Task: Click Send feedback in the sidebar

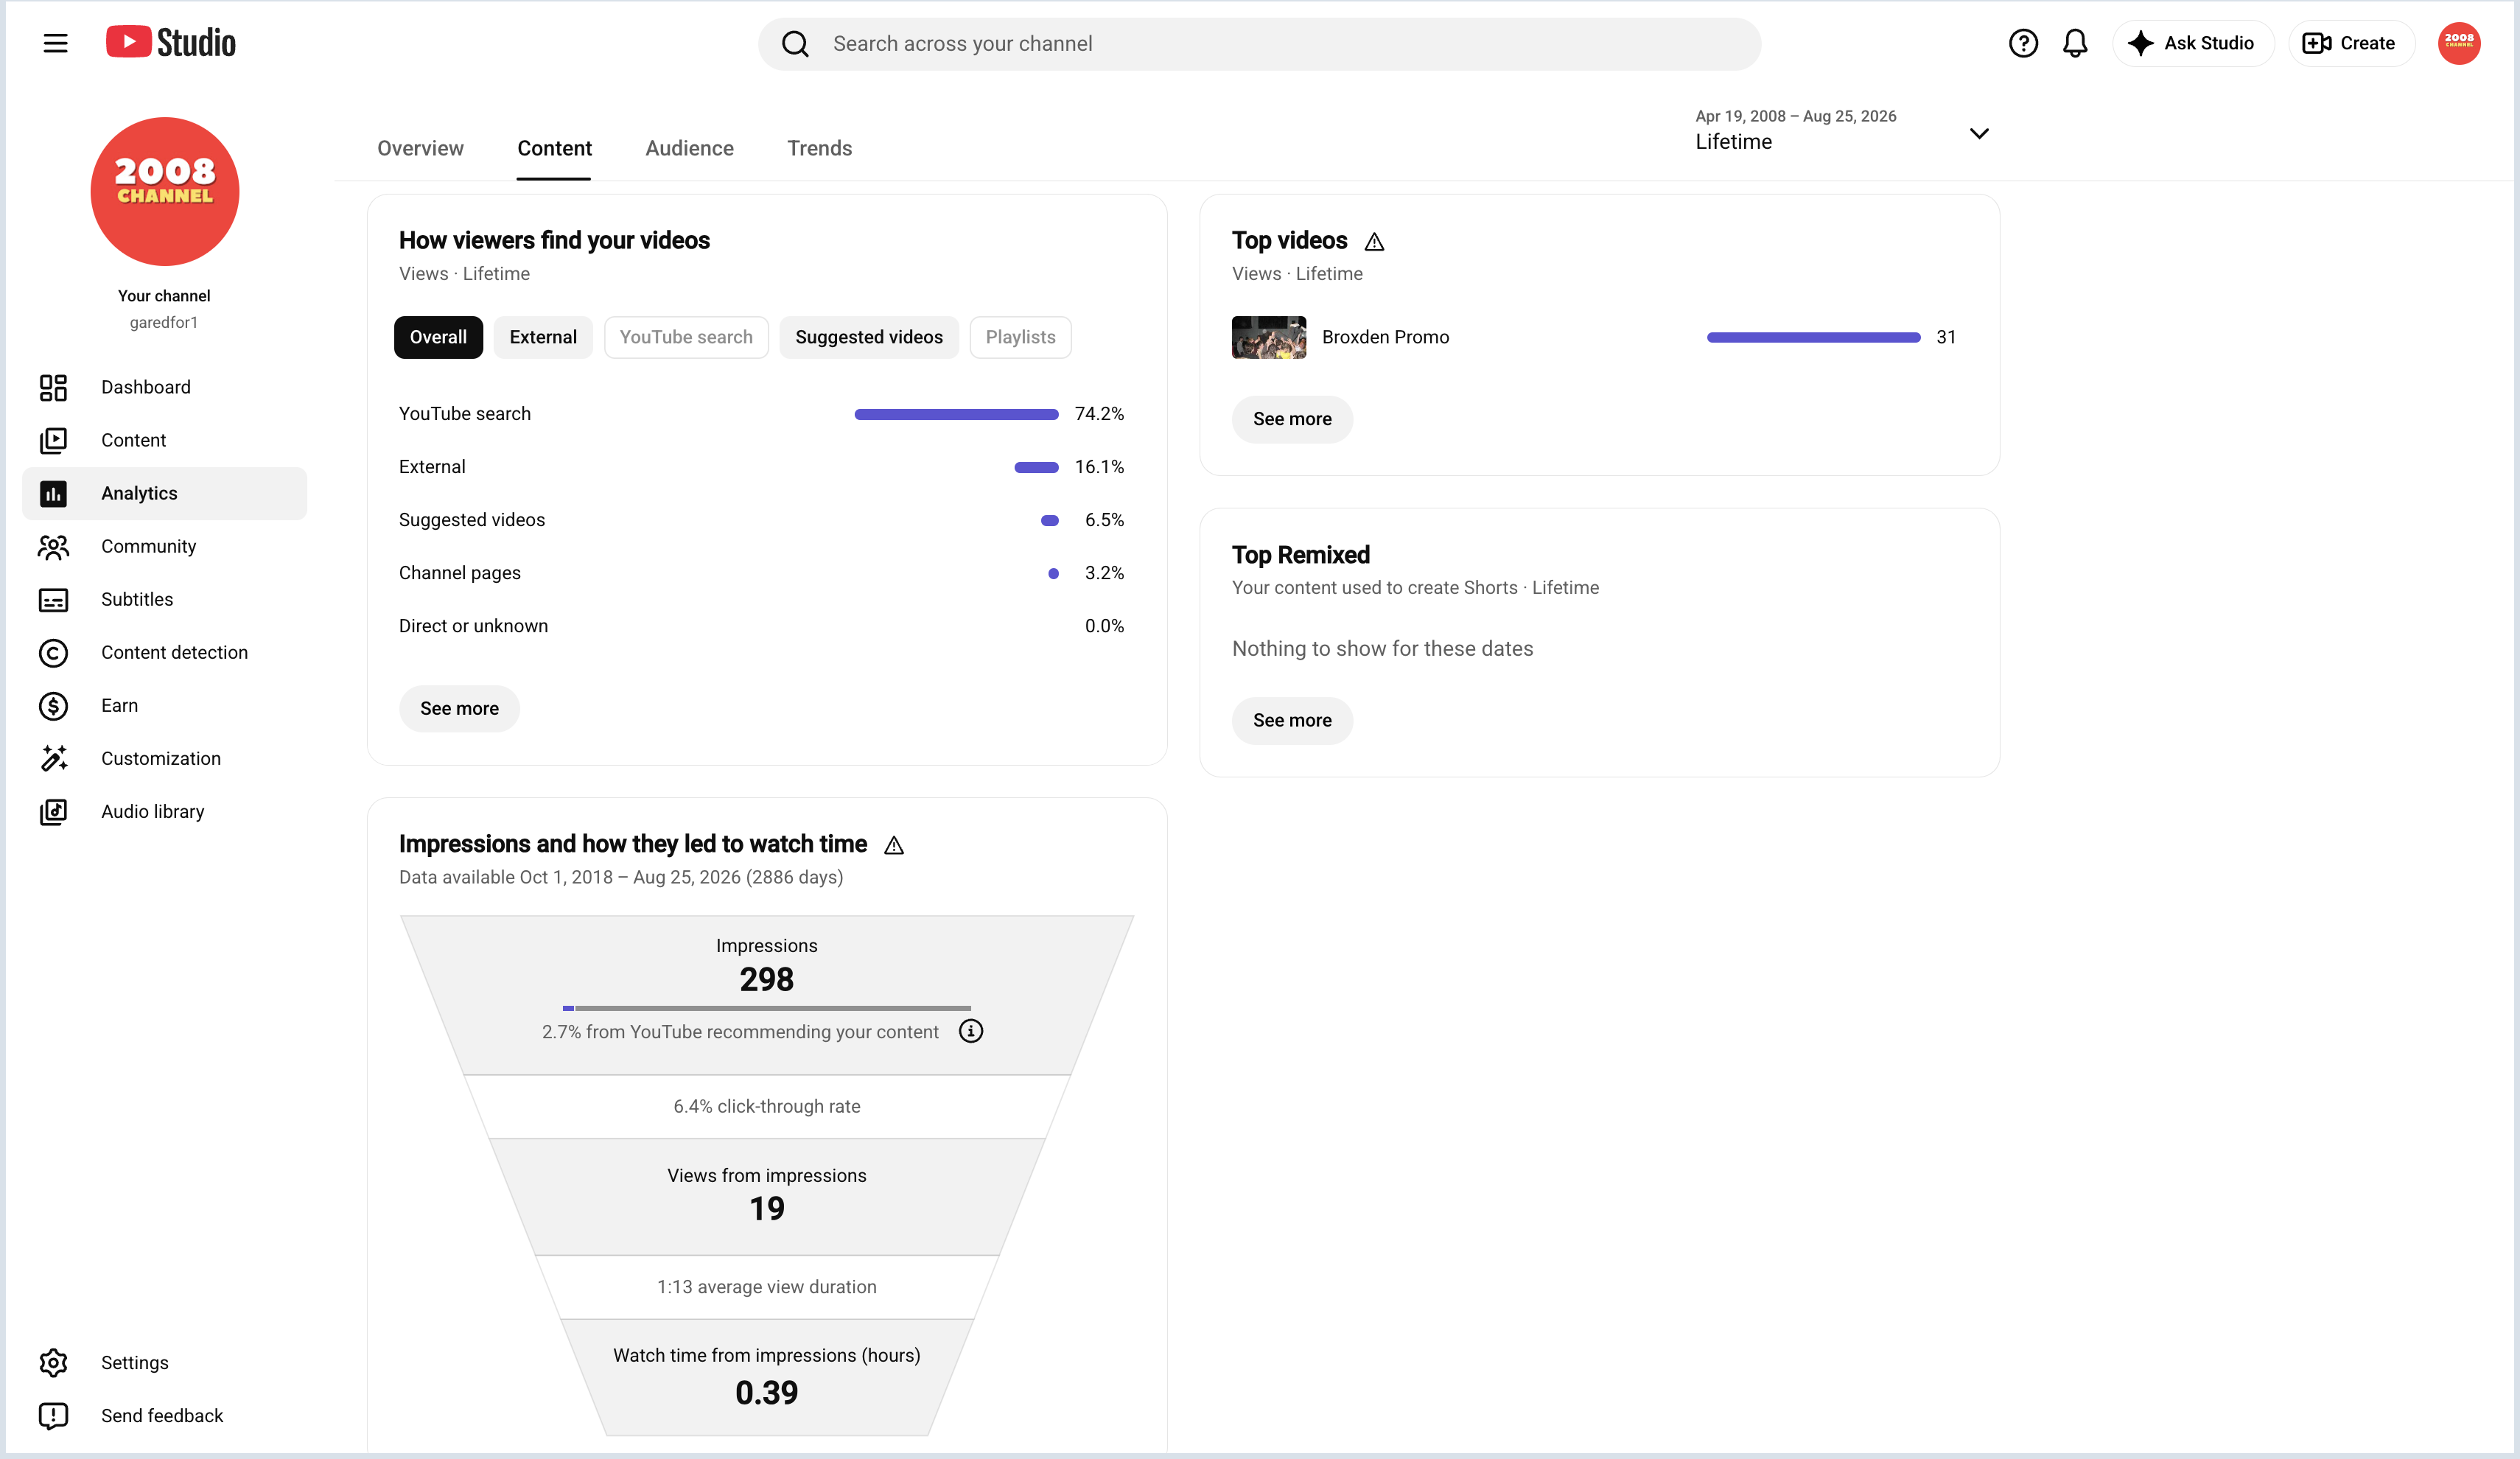Action: (x=164, y=1415)
